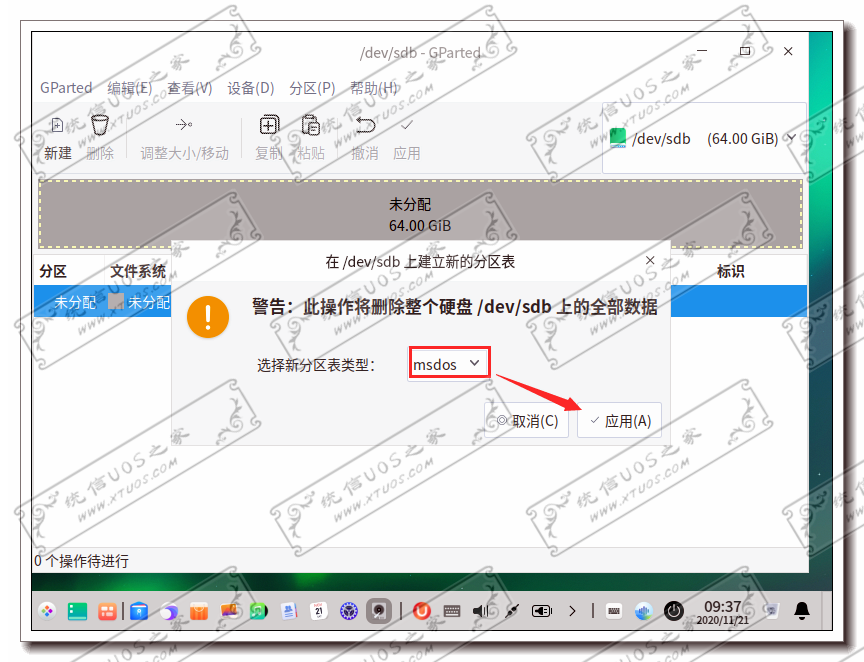The width and height of the screenshot is (864, 662).
Task: Open the View (查看) menu
Action: pos(190,88)
